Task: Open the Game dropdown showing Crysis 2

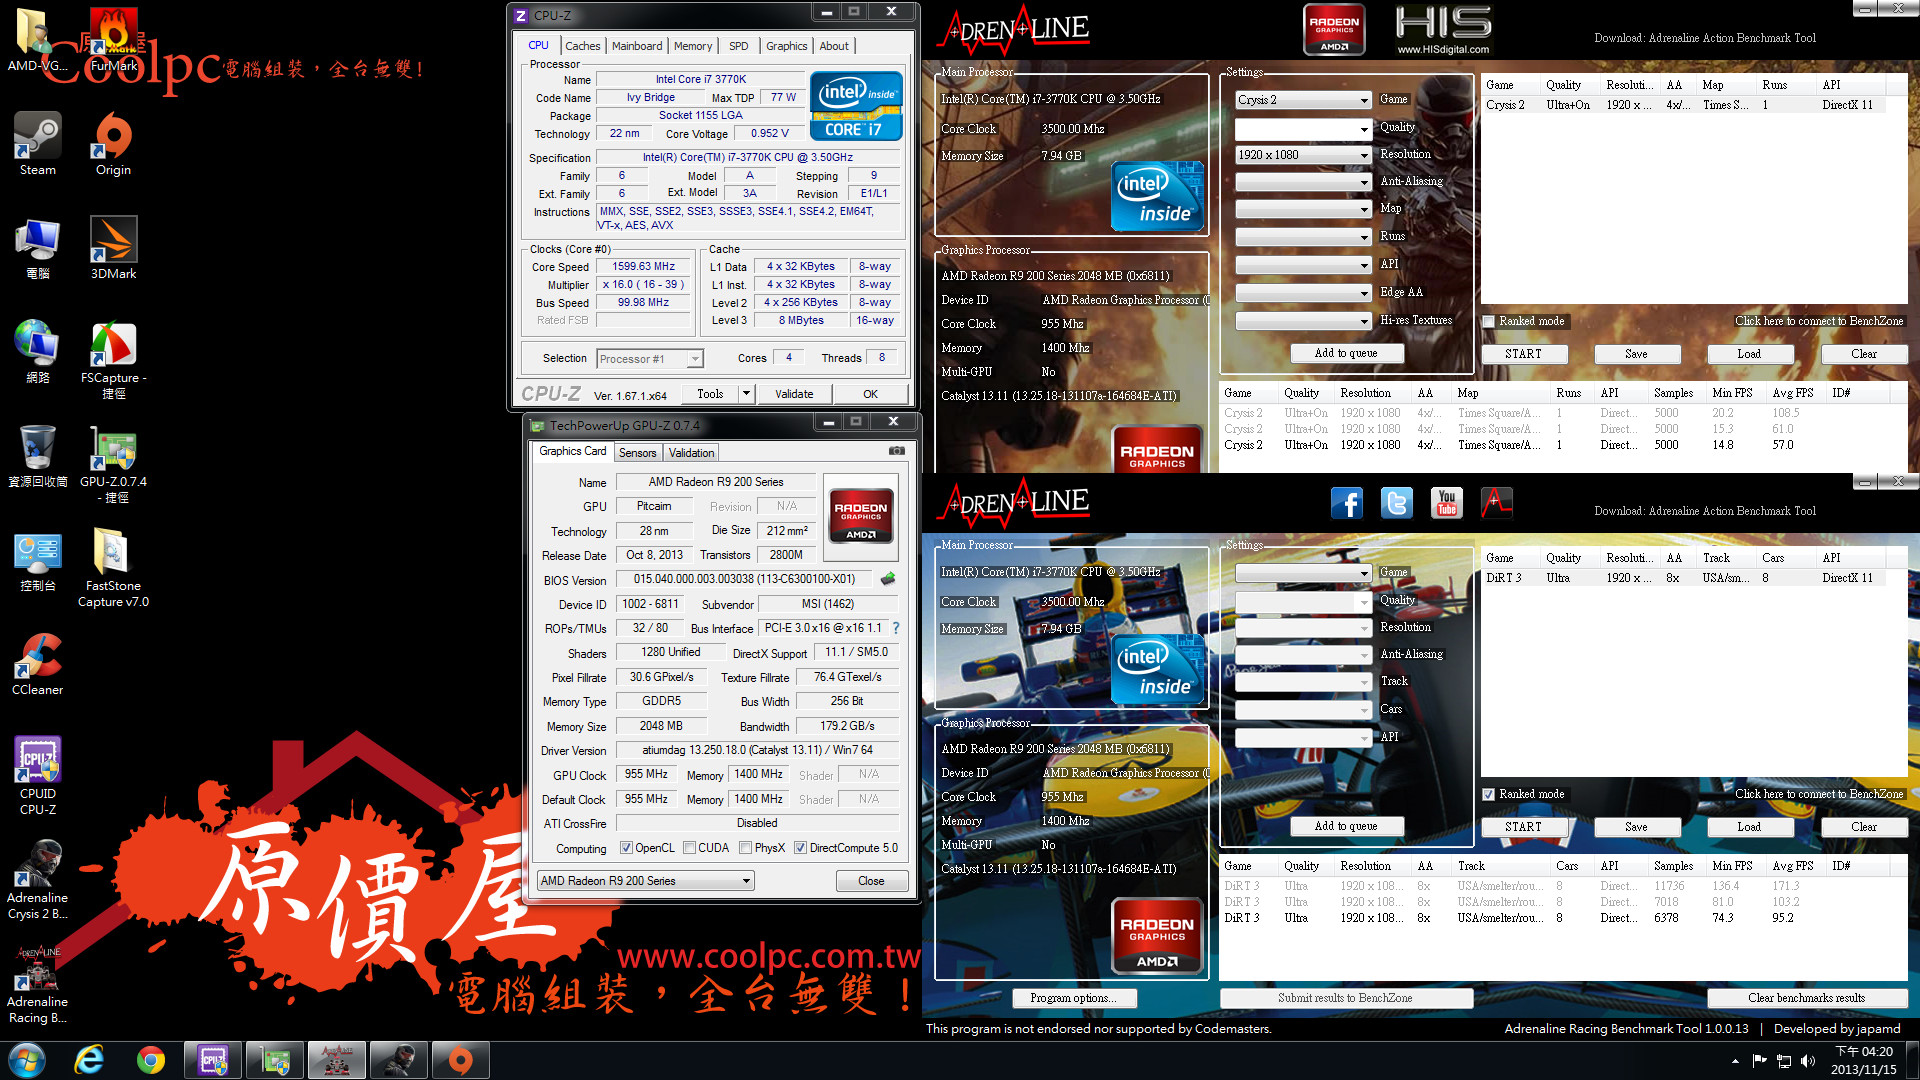Action: click(1303, 100)
